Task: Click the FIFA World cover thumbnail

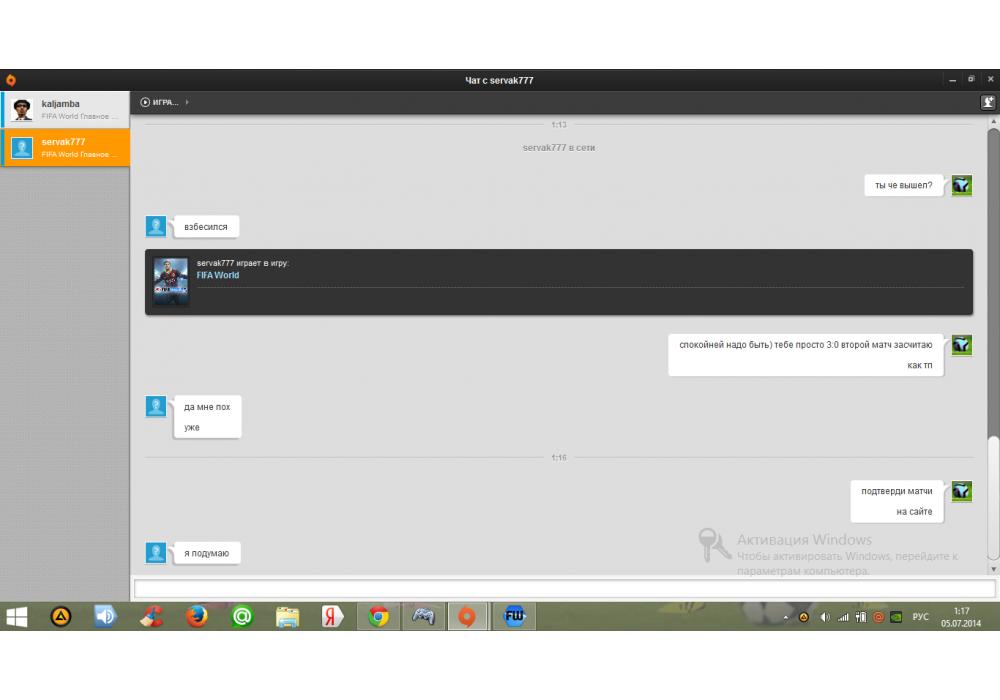Action: (x=171, y=281)
